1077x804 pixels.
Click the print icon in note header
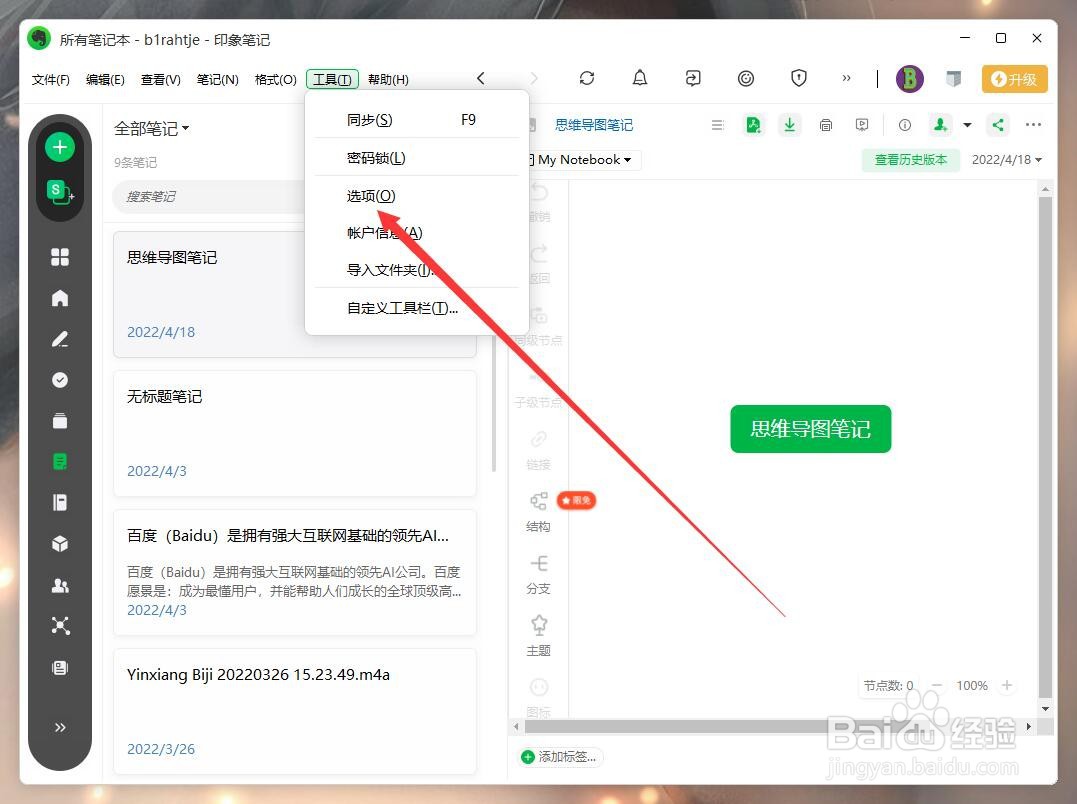pos(826,125)
